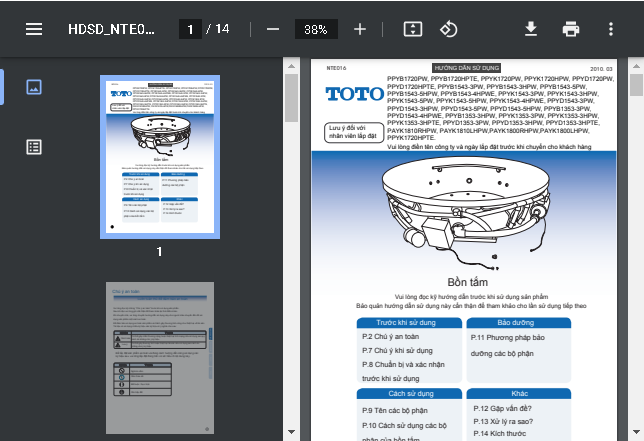
Task: Click the page number input field
Action: point(190,29)
